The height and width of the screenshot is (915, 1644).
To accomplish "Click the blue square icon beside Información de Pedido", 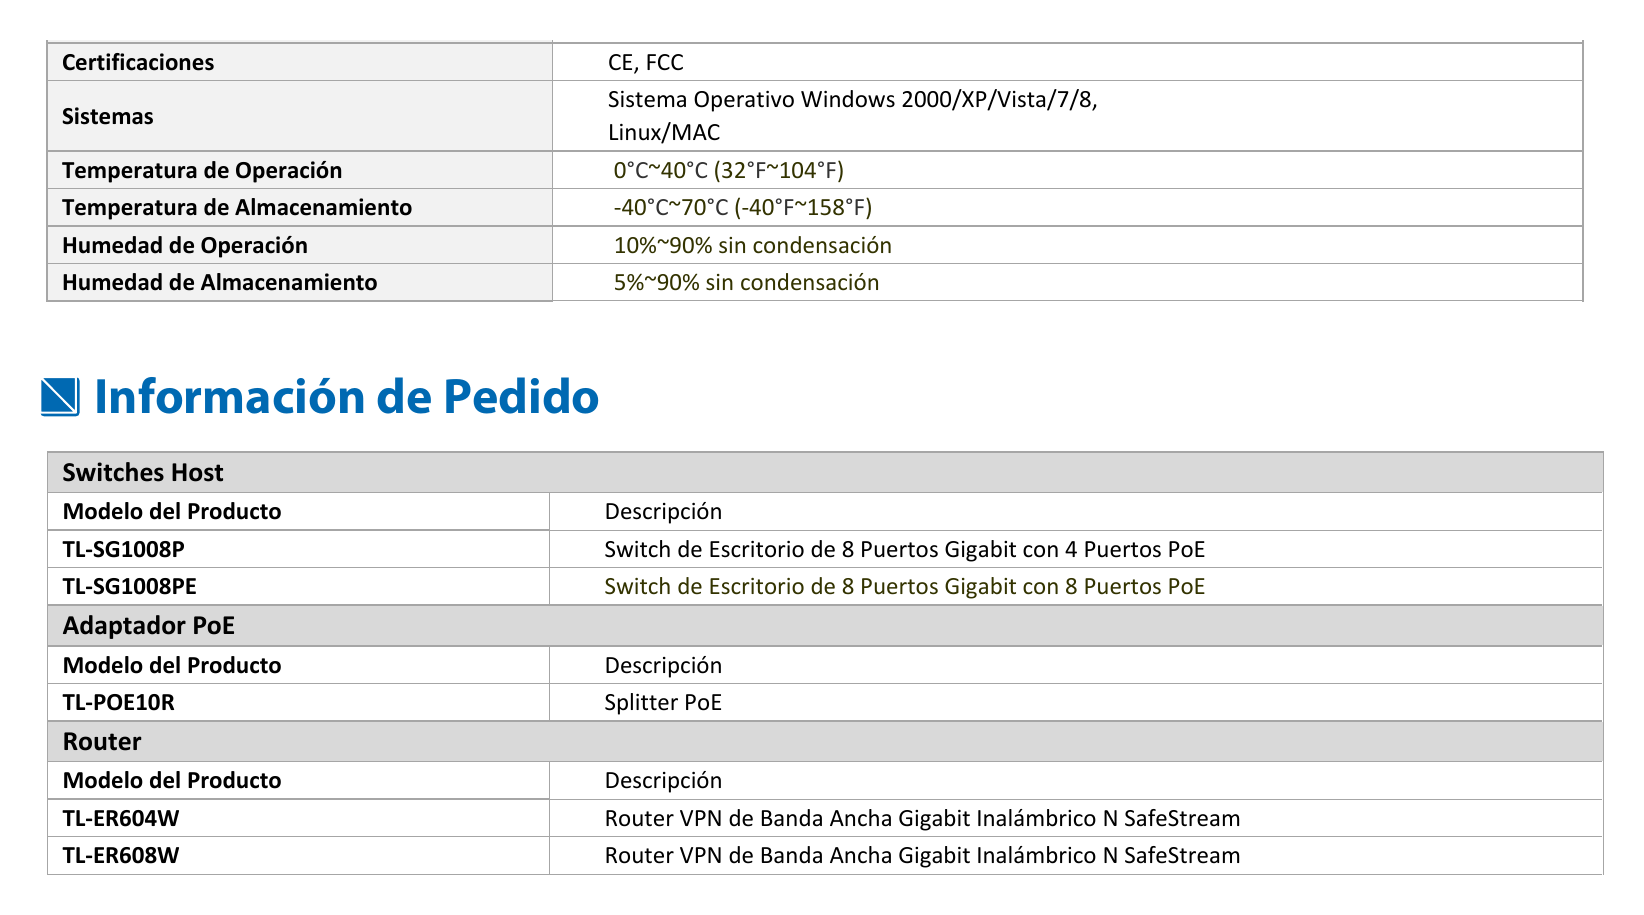I will pos(60,397).
